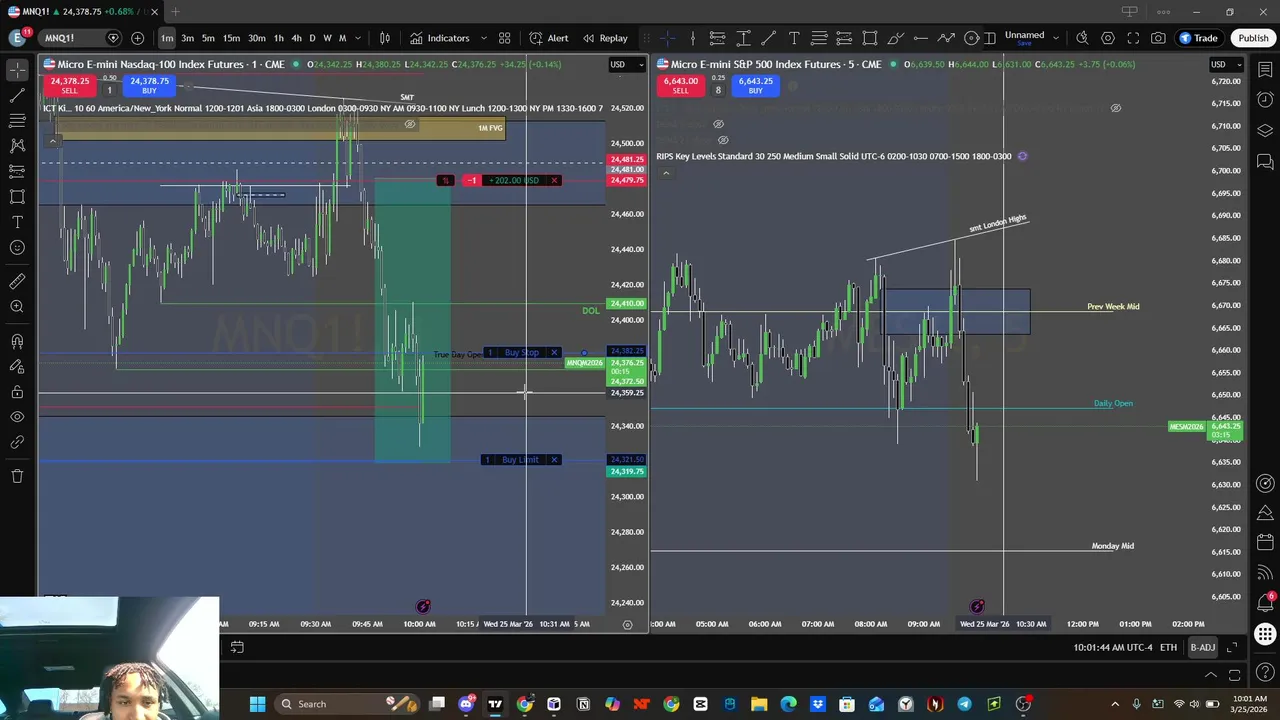Image resolution: width=1280 pixels, height=720 pixels.
Task: Select the text tool in left sidebar
Action: 17,222
